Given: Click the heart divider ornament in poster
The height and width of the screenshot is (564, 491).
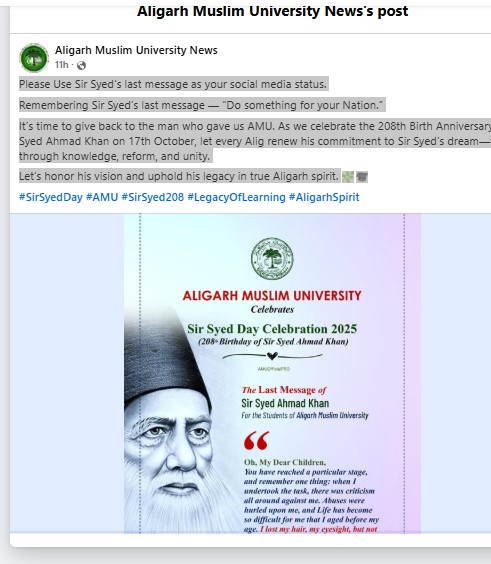Looking at the screenshot, I should point(272,356).
